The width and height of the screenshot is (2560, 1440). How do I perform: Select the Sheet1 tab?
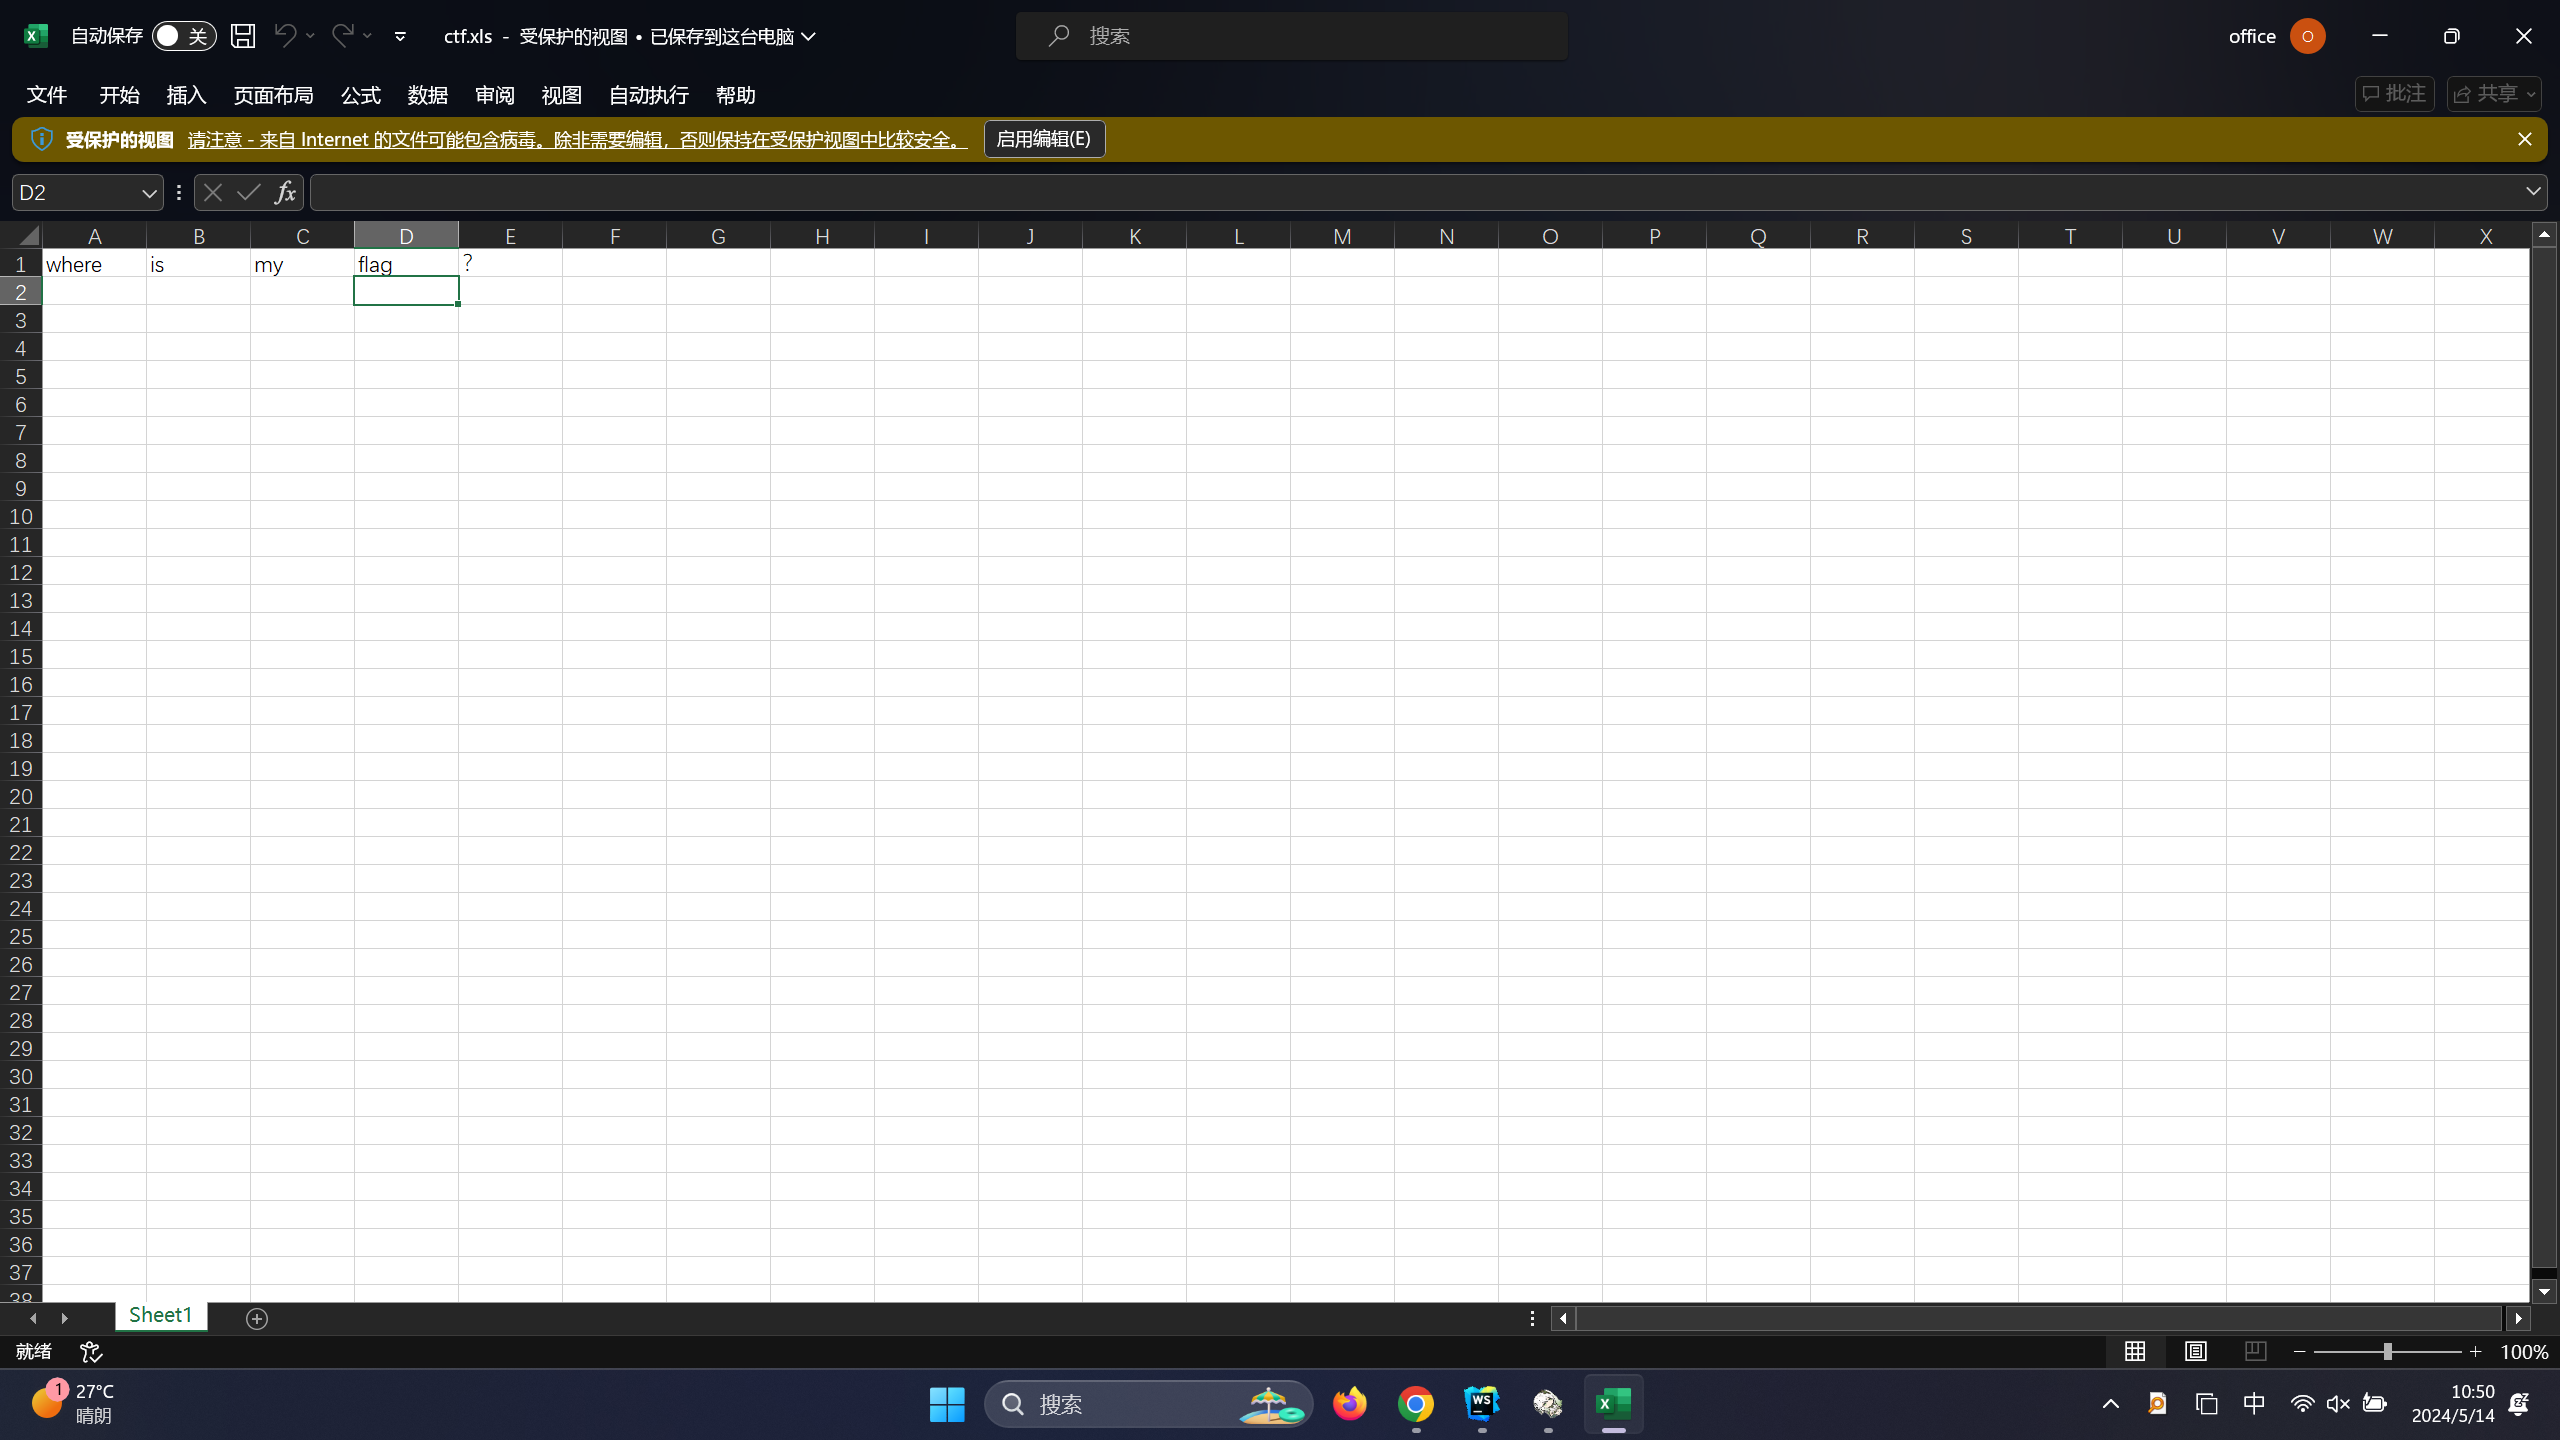[x=160, y=1315]
